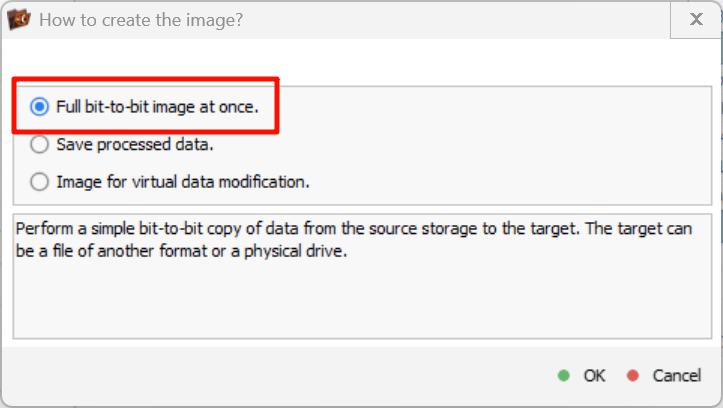The width and height of the screenshot is (723, 408).
Task: Select the Full bit-to-bit image radio button
Action: [39, 106]
